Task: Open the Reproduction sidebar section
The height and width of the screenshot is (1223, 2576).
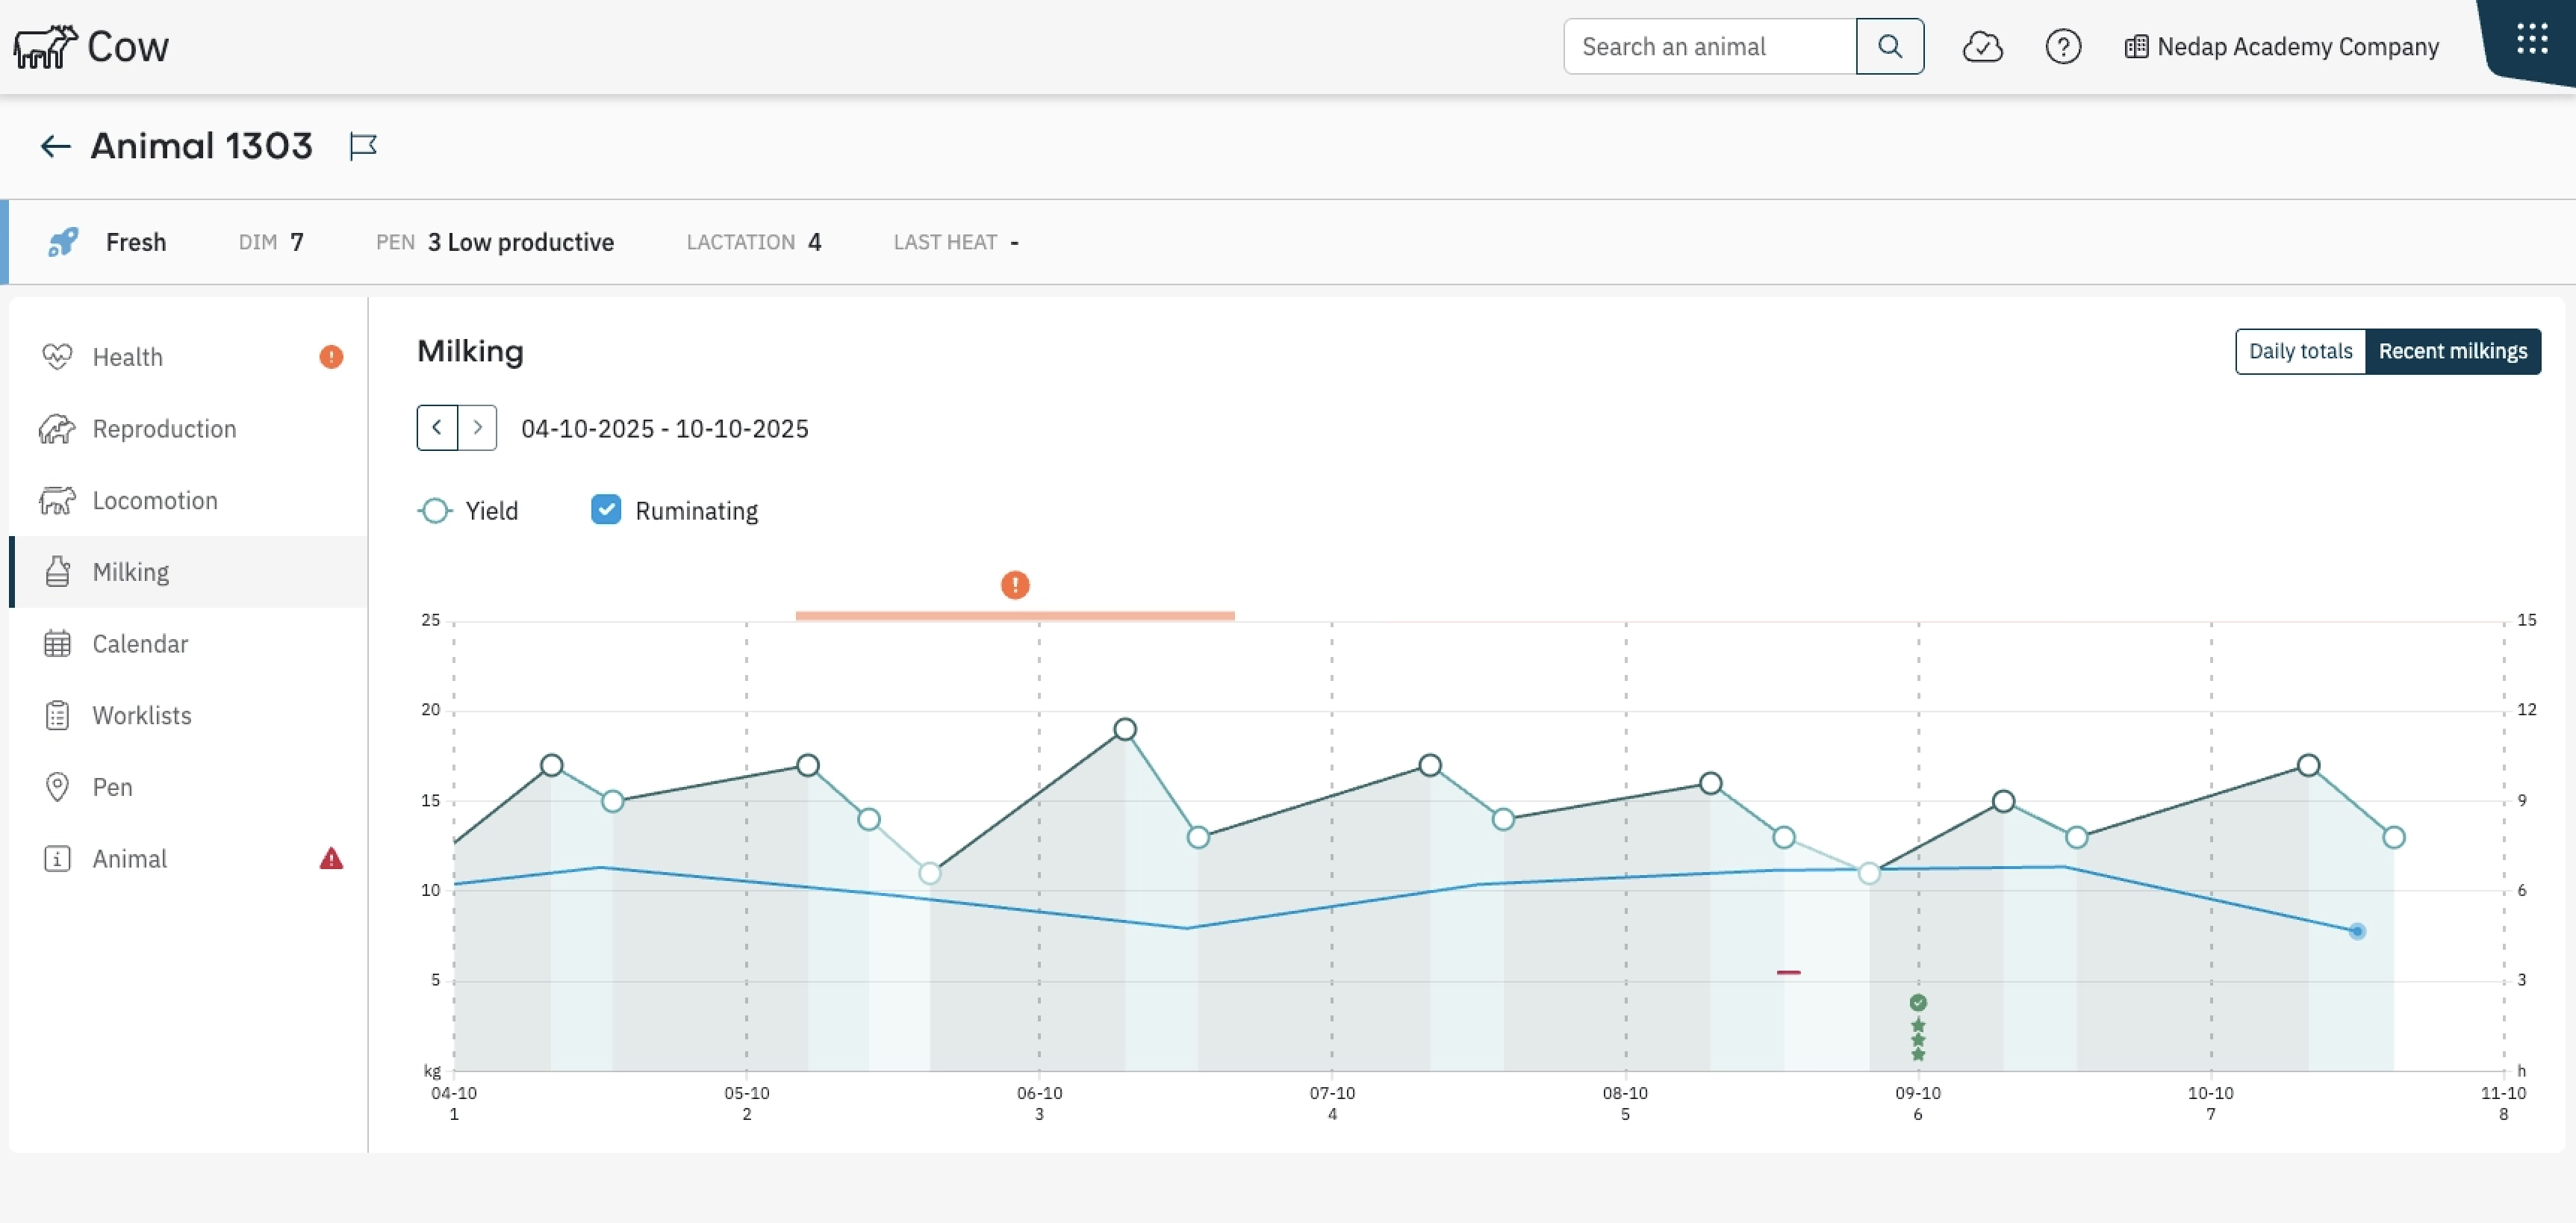Action: [164, 429]
